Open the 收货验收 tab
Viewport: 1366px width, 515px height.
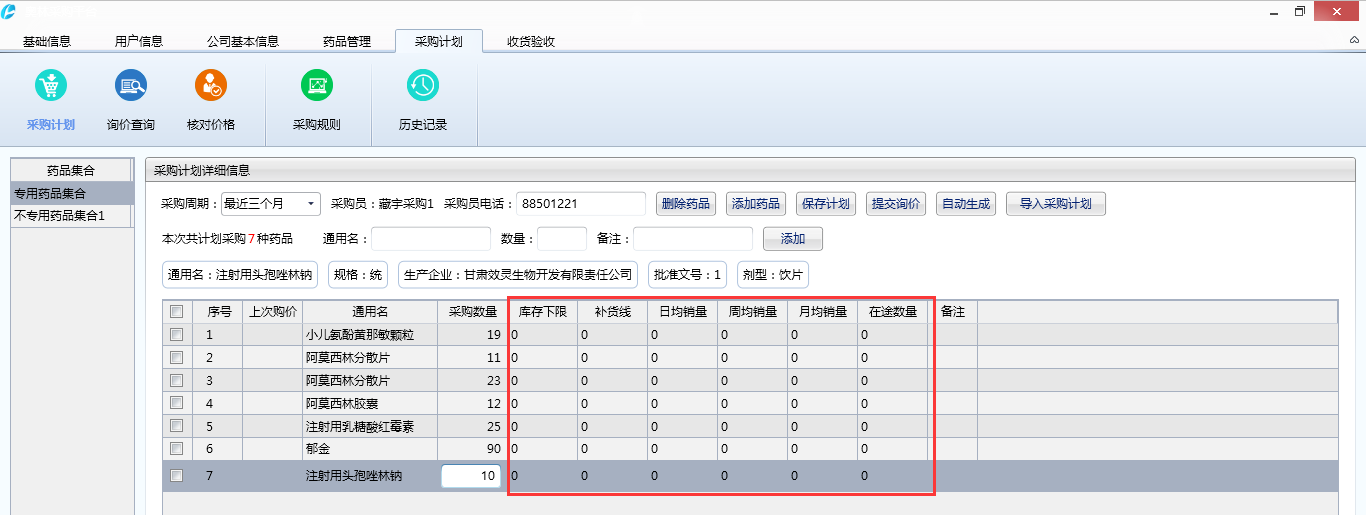[x=531, y=42]
